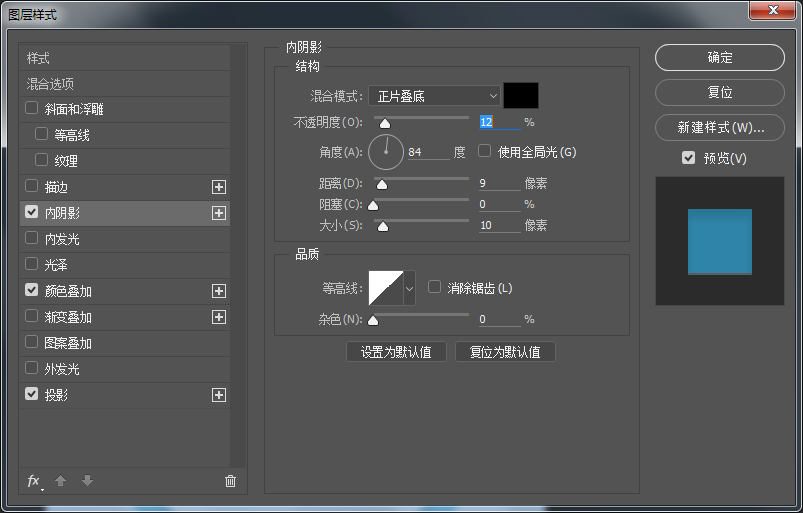Click the 阻塞 slider handle

click(373, 205)
